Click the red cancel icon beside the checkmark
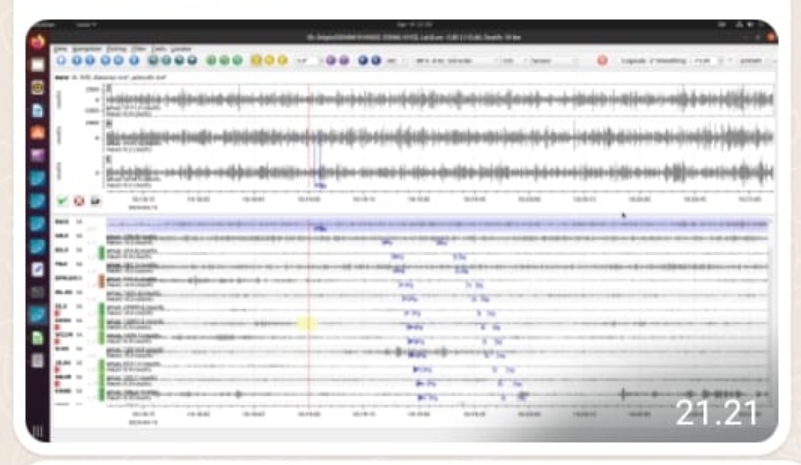The width and height of the screenshot is (801, 465). 78,200
